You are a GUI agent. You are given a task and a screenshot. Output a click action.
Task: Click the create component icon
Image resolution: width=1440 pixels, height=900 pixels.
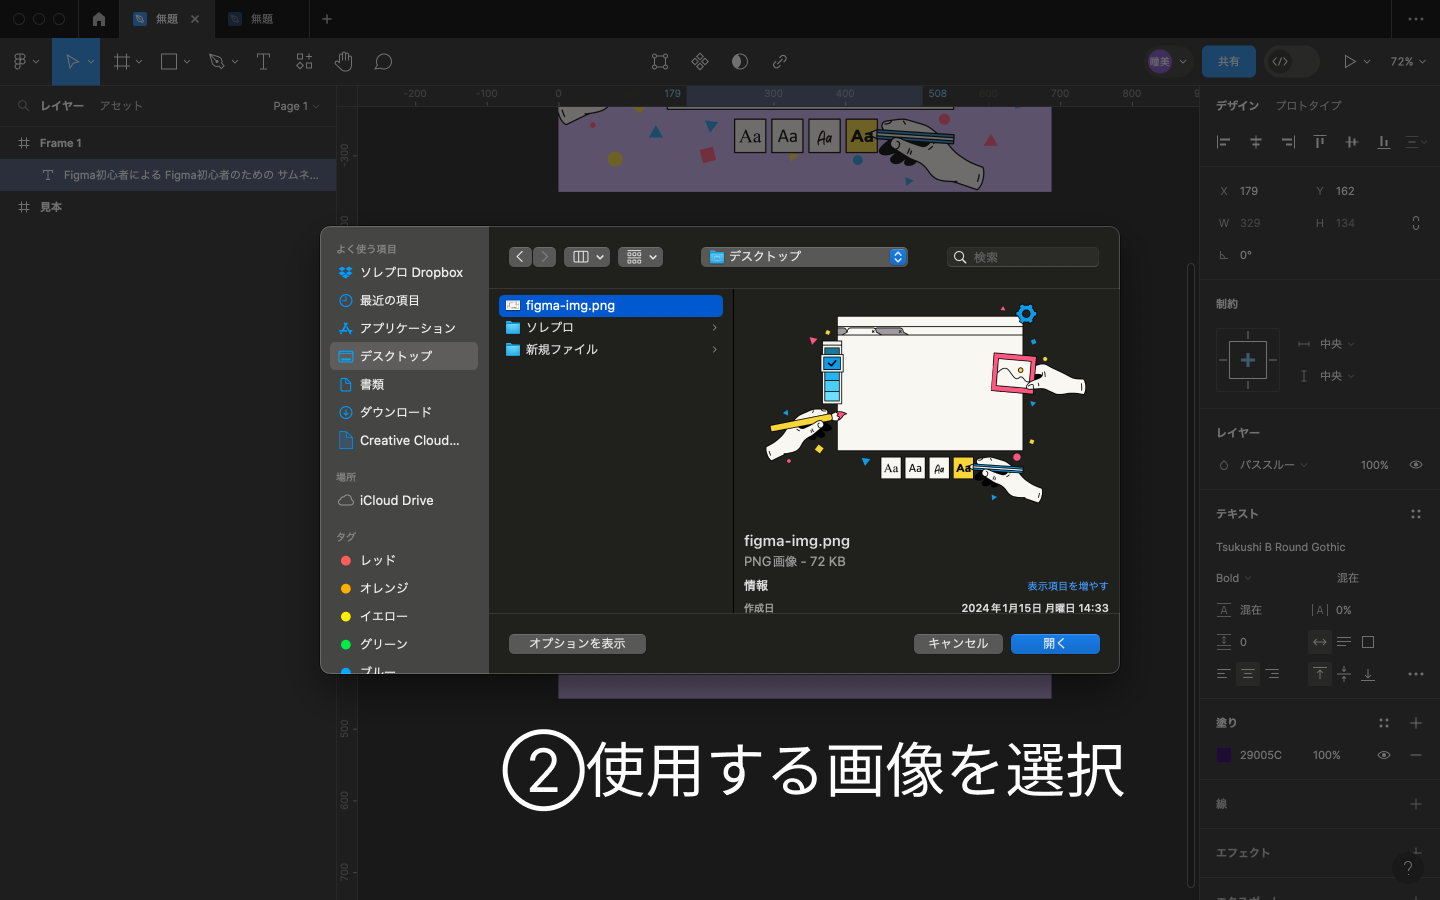700,62
